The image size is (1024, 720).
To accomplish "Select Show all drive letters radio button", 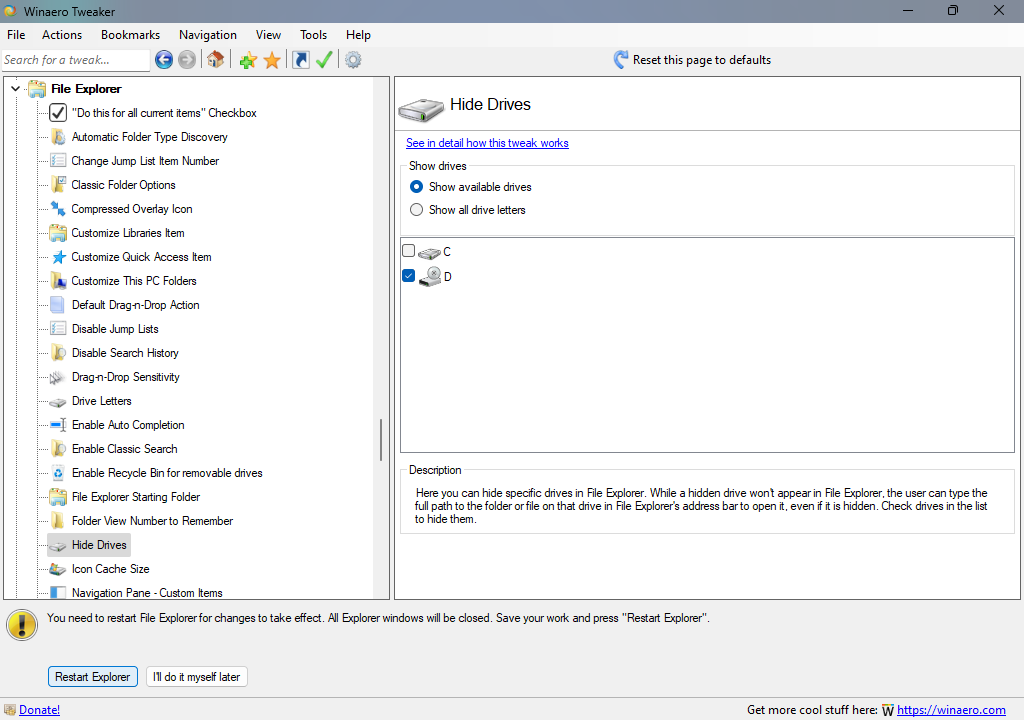I will [416, 210].
